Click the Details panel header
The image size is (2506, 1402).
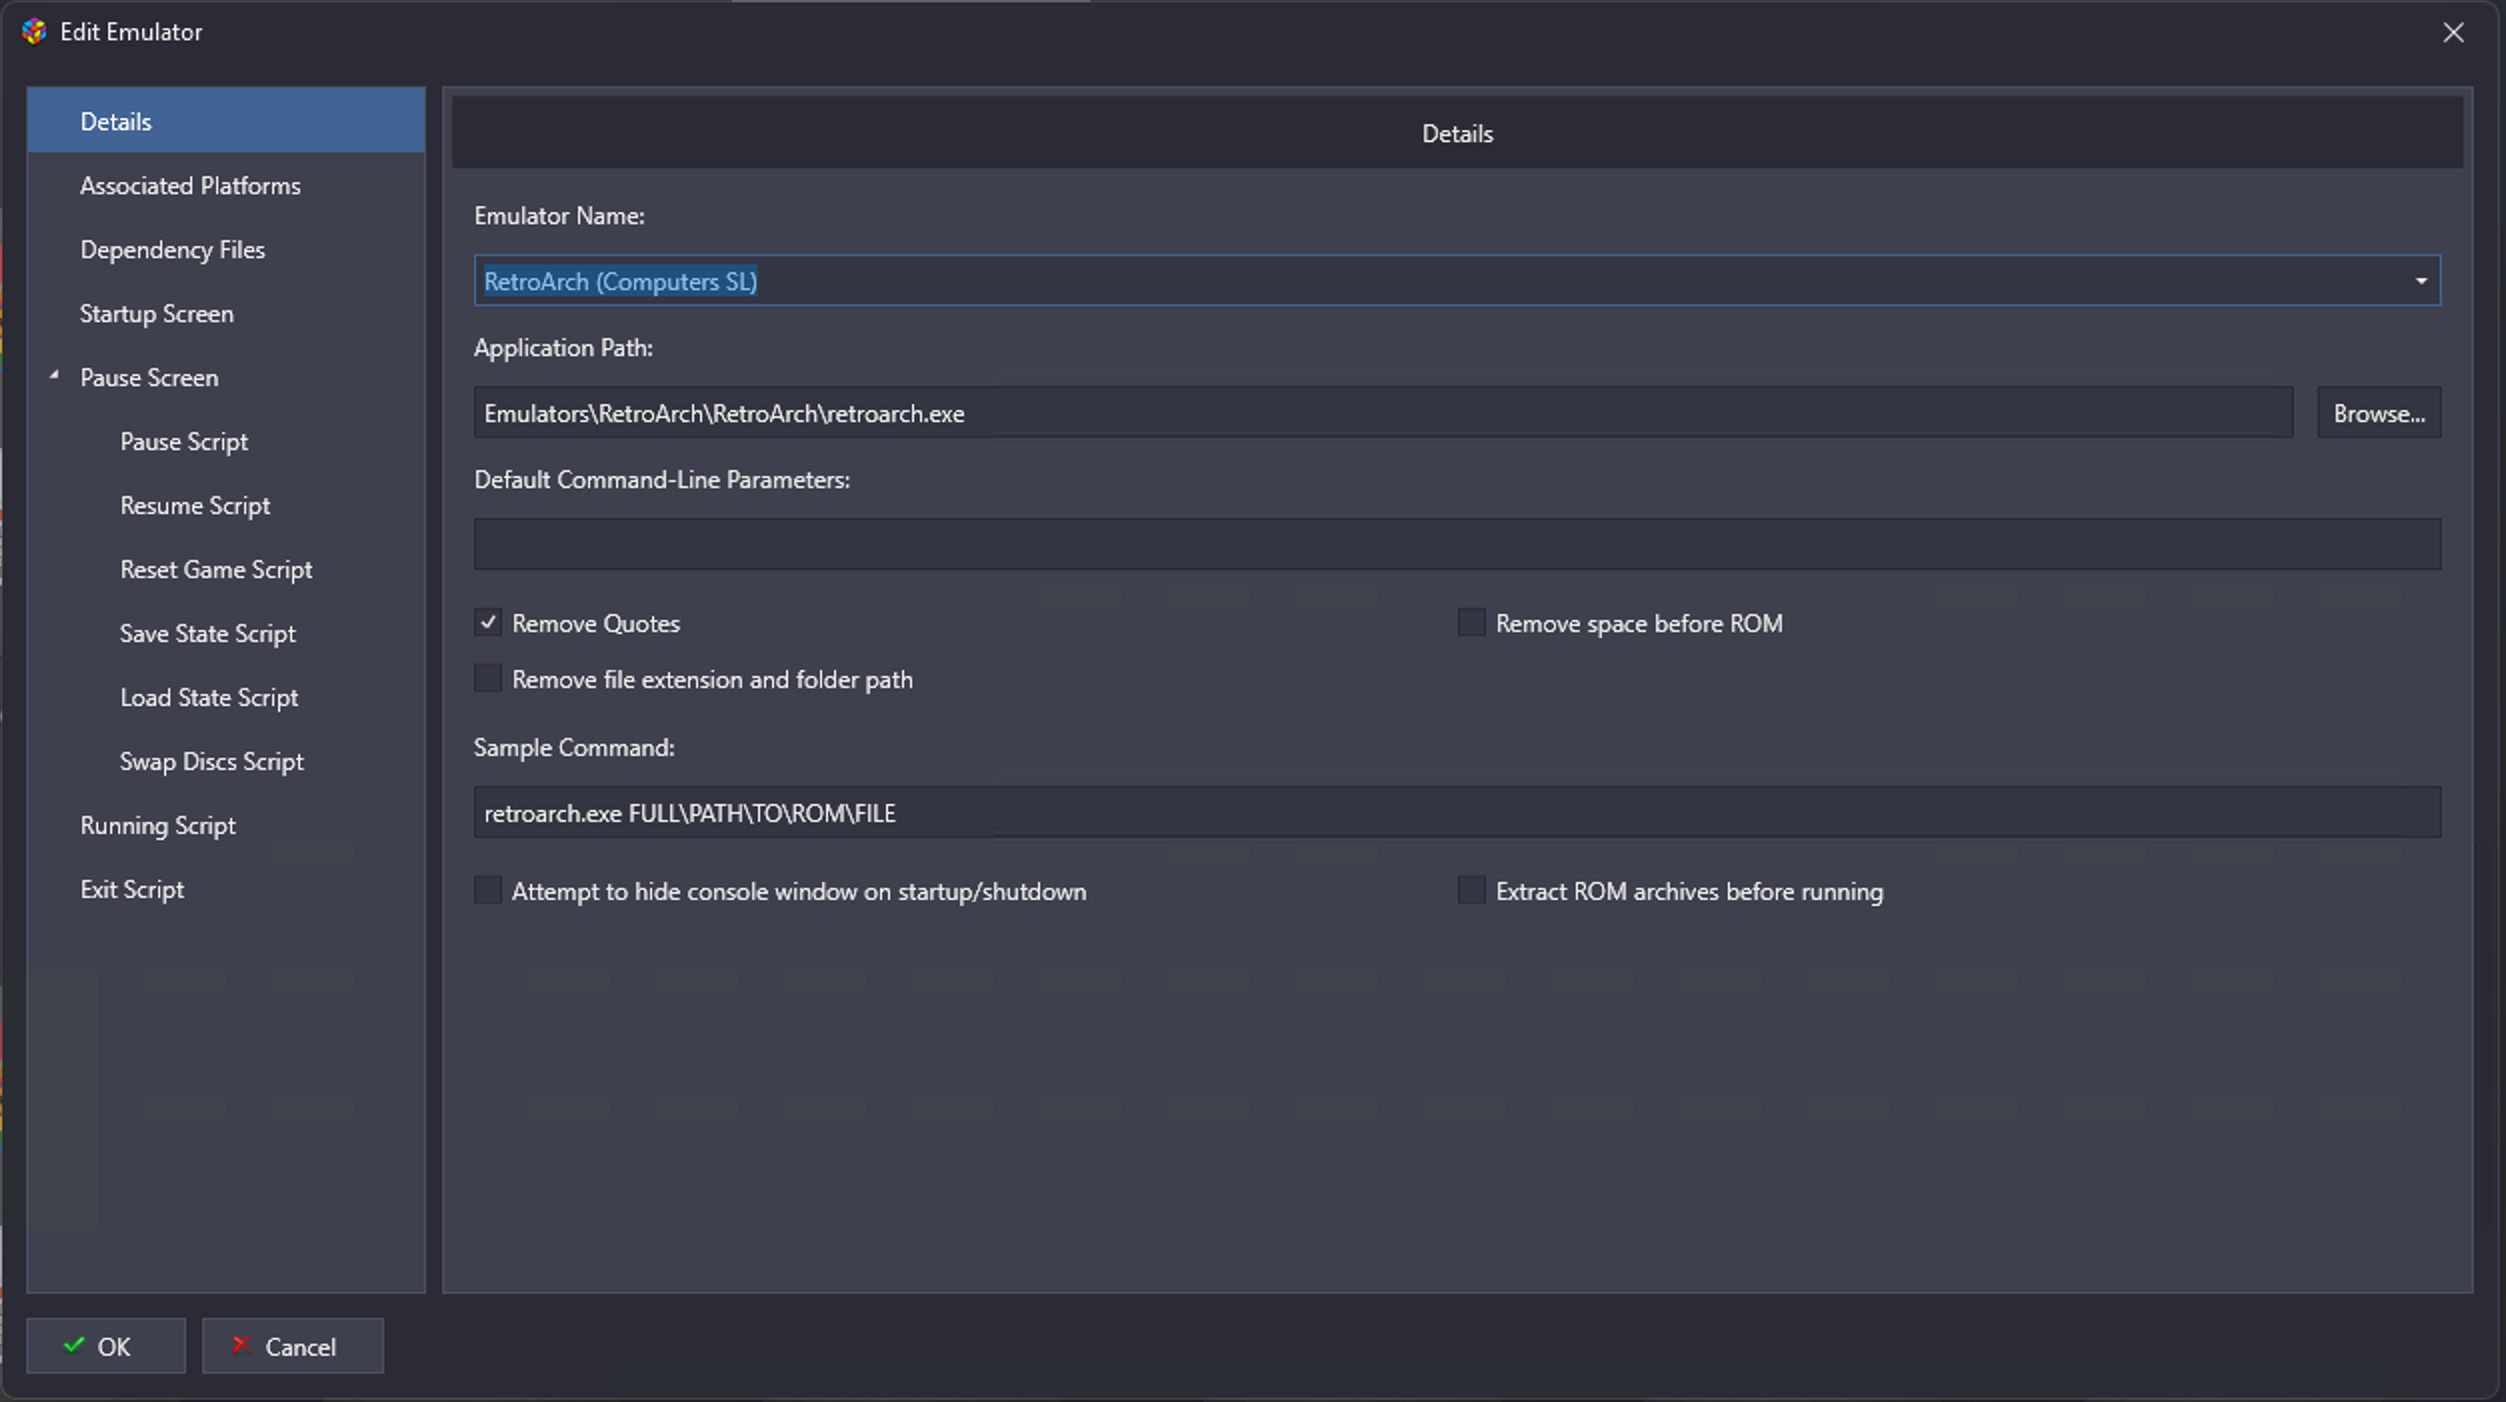coord(1457,133)
